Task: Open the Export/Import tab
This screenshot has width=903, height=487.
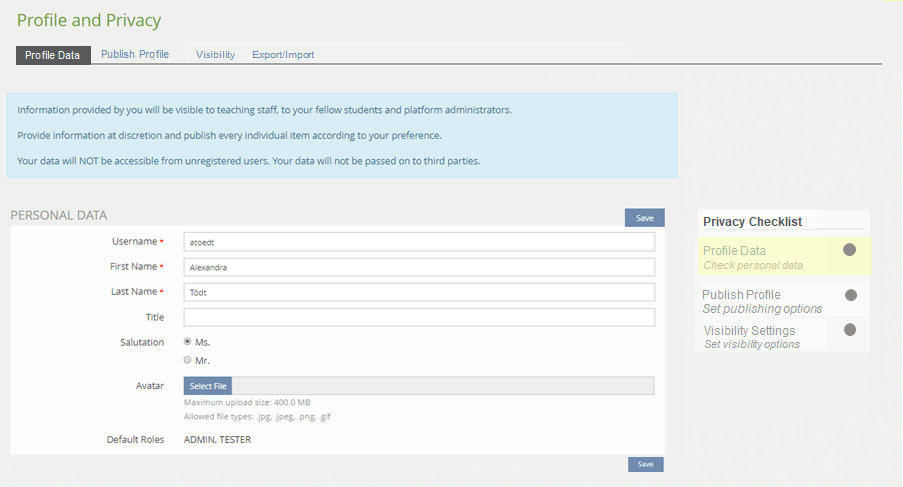Action: coord(283,55)
